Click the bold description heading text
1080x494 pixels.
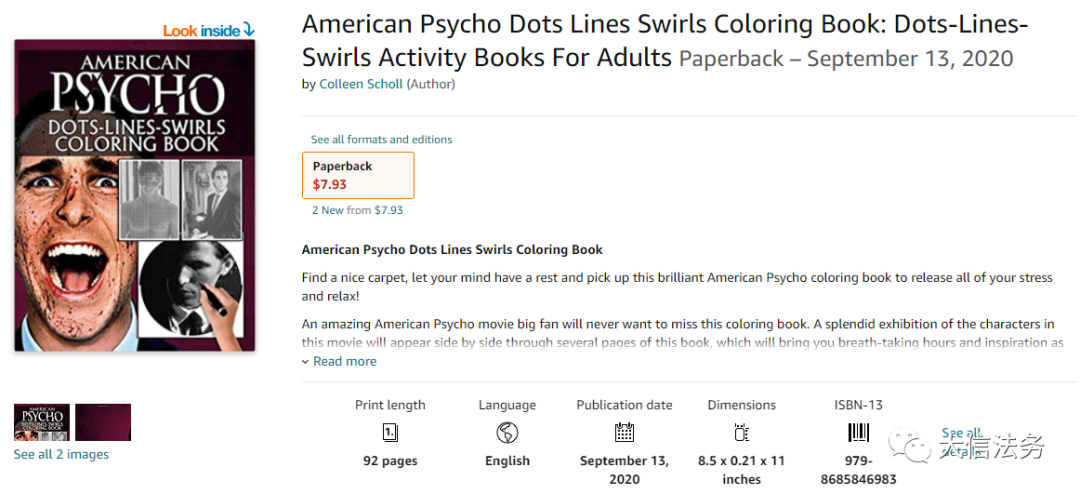click(x=452, y=249)
